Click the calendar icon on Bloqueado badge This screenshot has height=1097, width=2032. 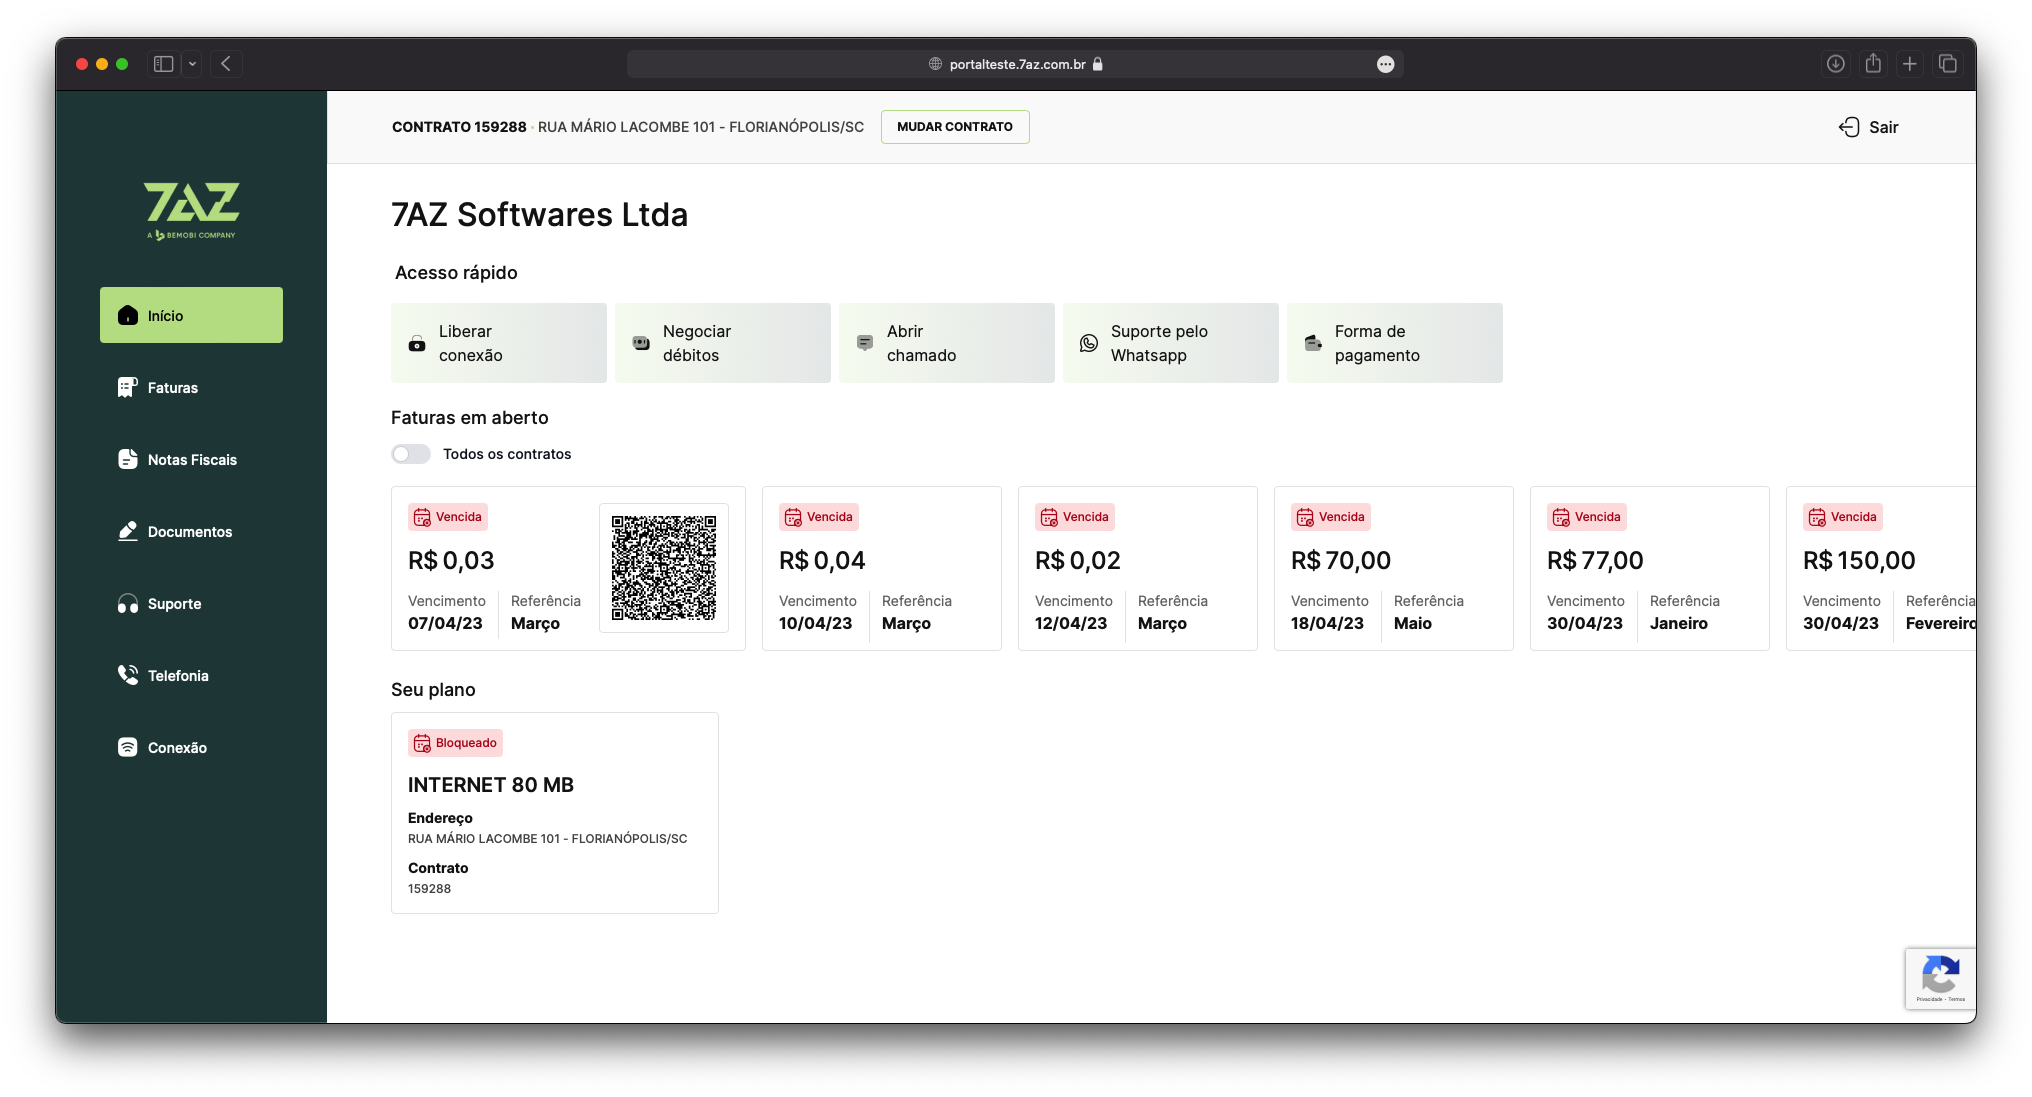[x=422, y=743]
